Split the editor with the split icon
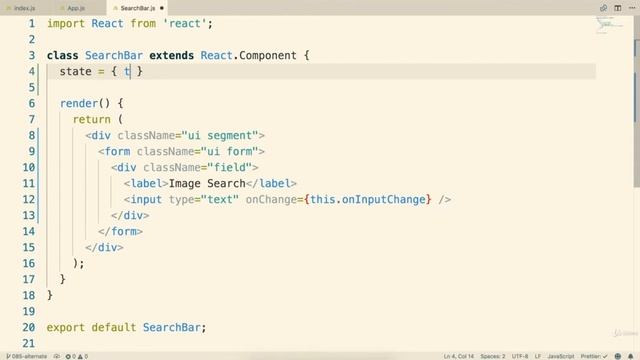This screenshot has height=360, width=640. (618, 8)
